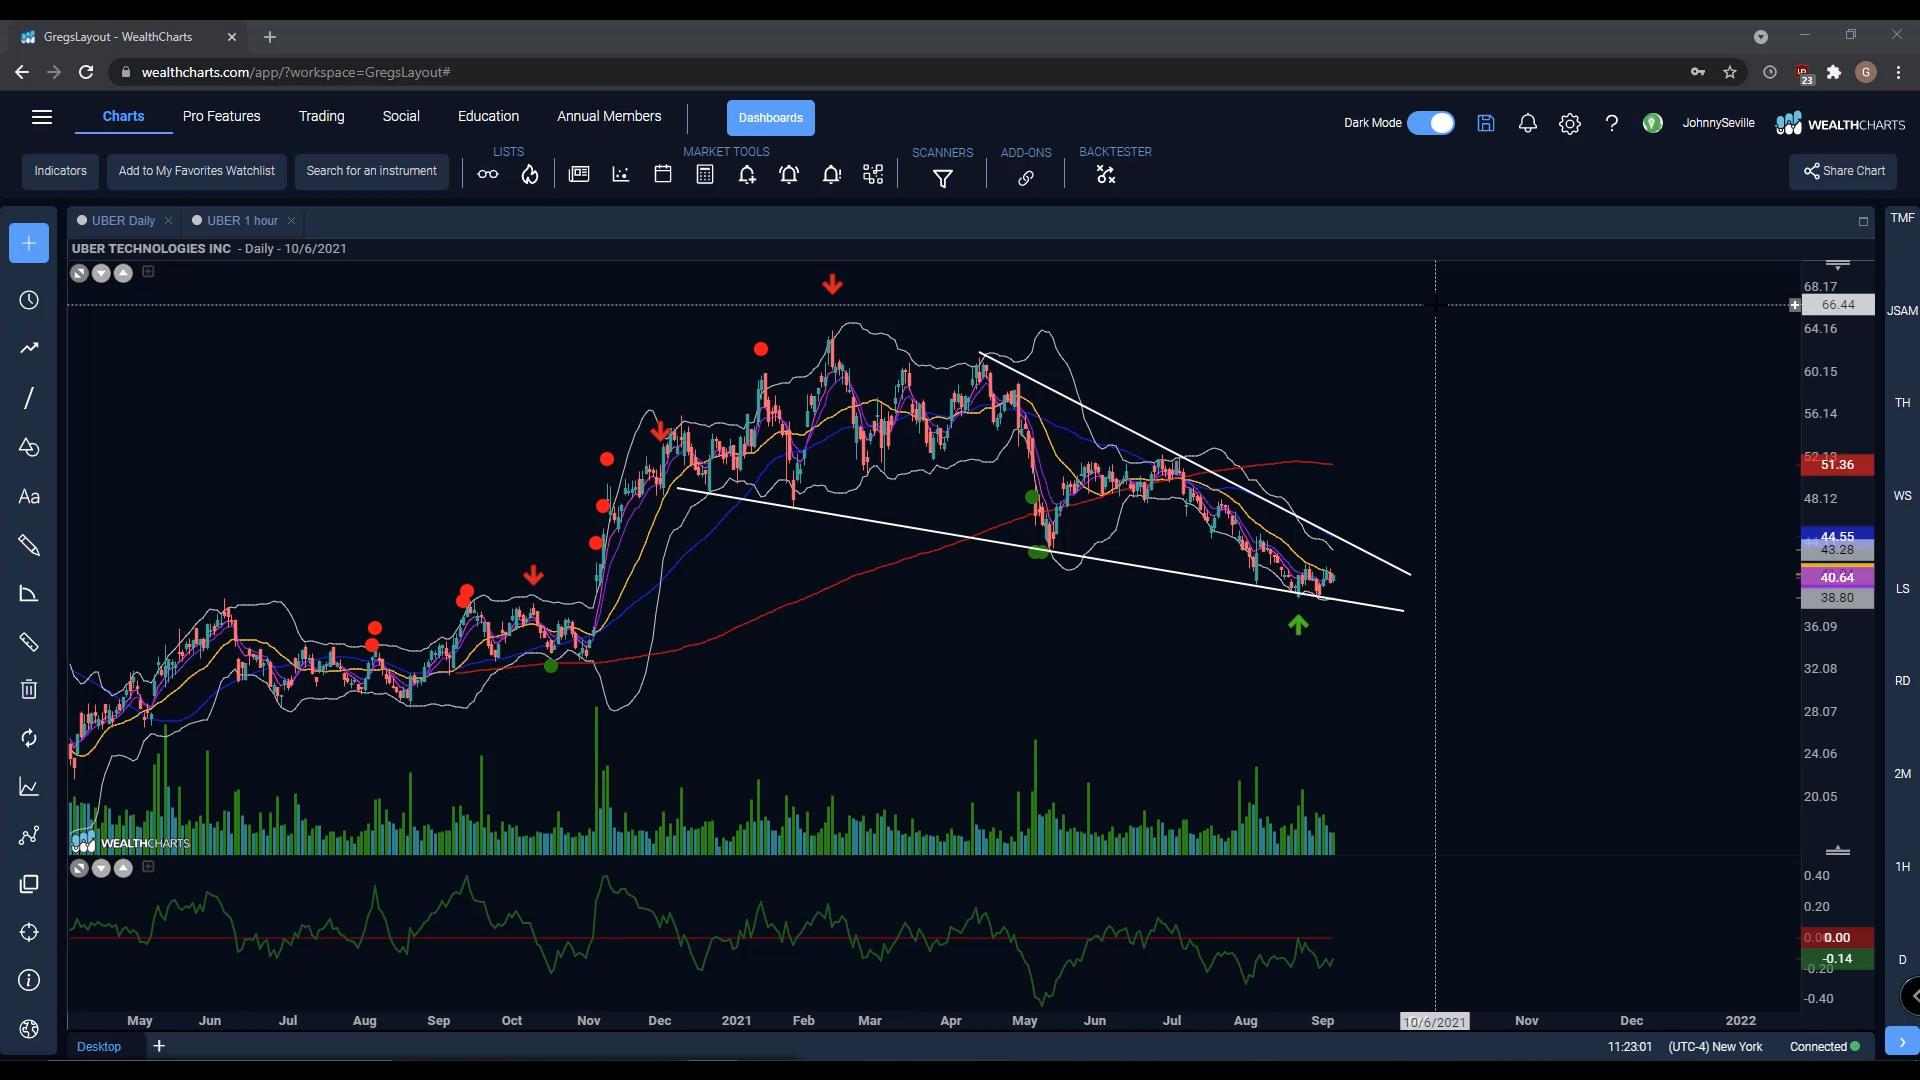Click the plus square on price pane
The width and height of the screenshot is (1920, 1080).
[148, 271]
